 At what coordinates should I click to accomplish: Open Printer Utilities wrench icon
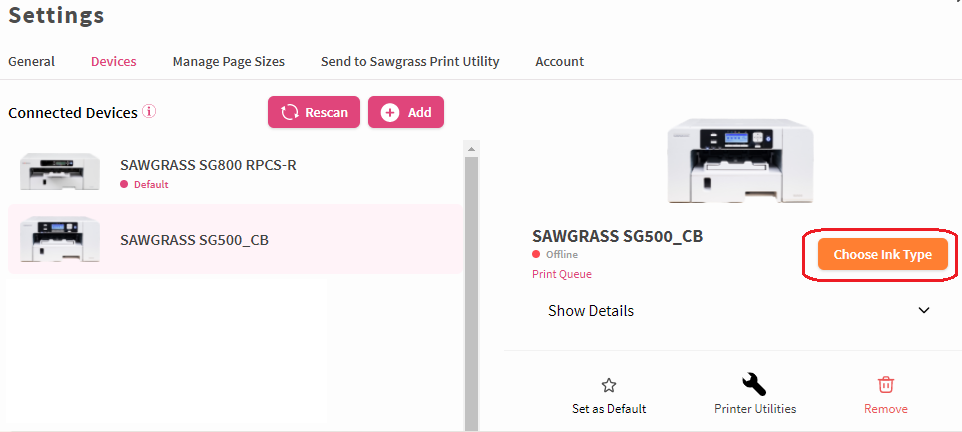754,385
